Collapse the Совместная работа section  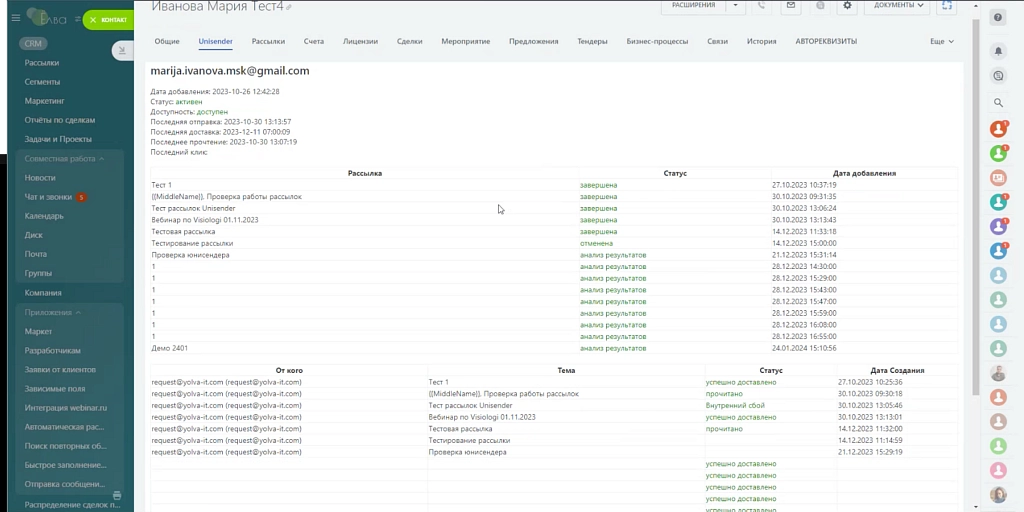[64, 159]
